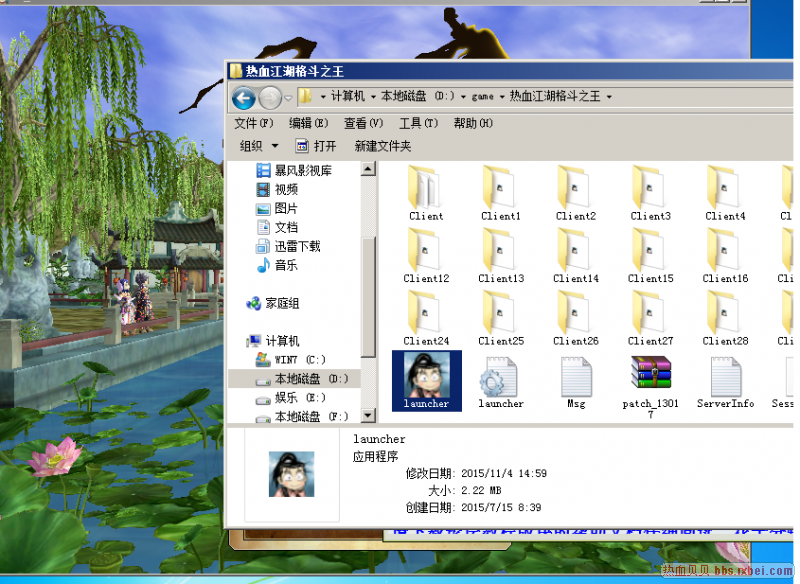Expand the recent locations dropdown beside navigation arrows
This screenshot has height=584, width=800.
(288, 98)
